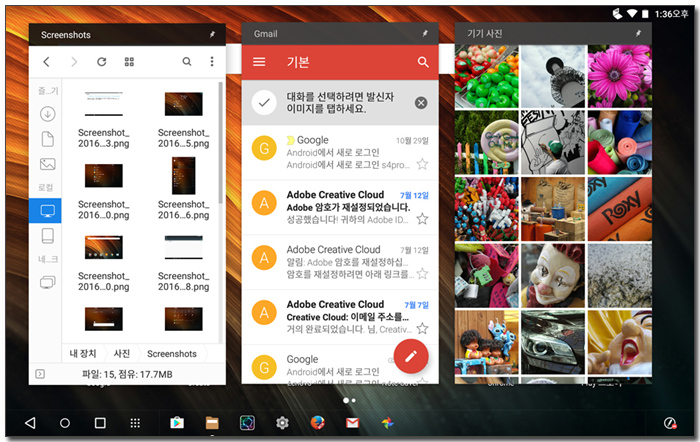Open Images in the file manager sidebar
This screenshot has height=442, width=700.
[x=48, y=164]
